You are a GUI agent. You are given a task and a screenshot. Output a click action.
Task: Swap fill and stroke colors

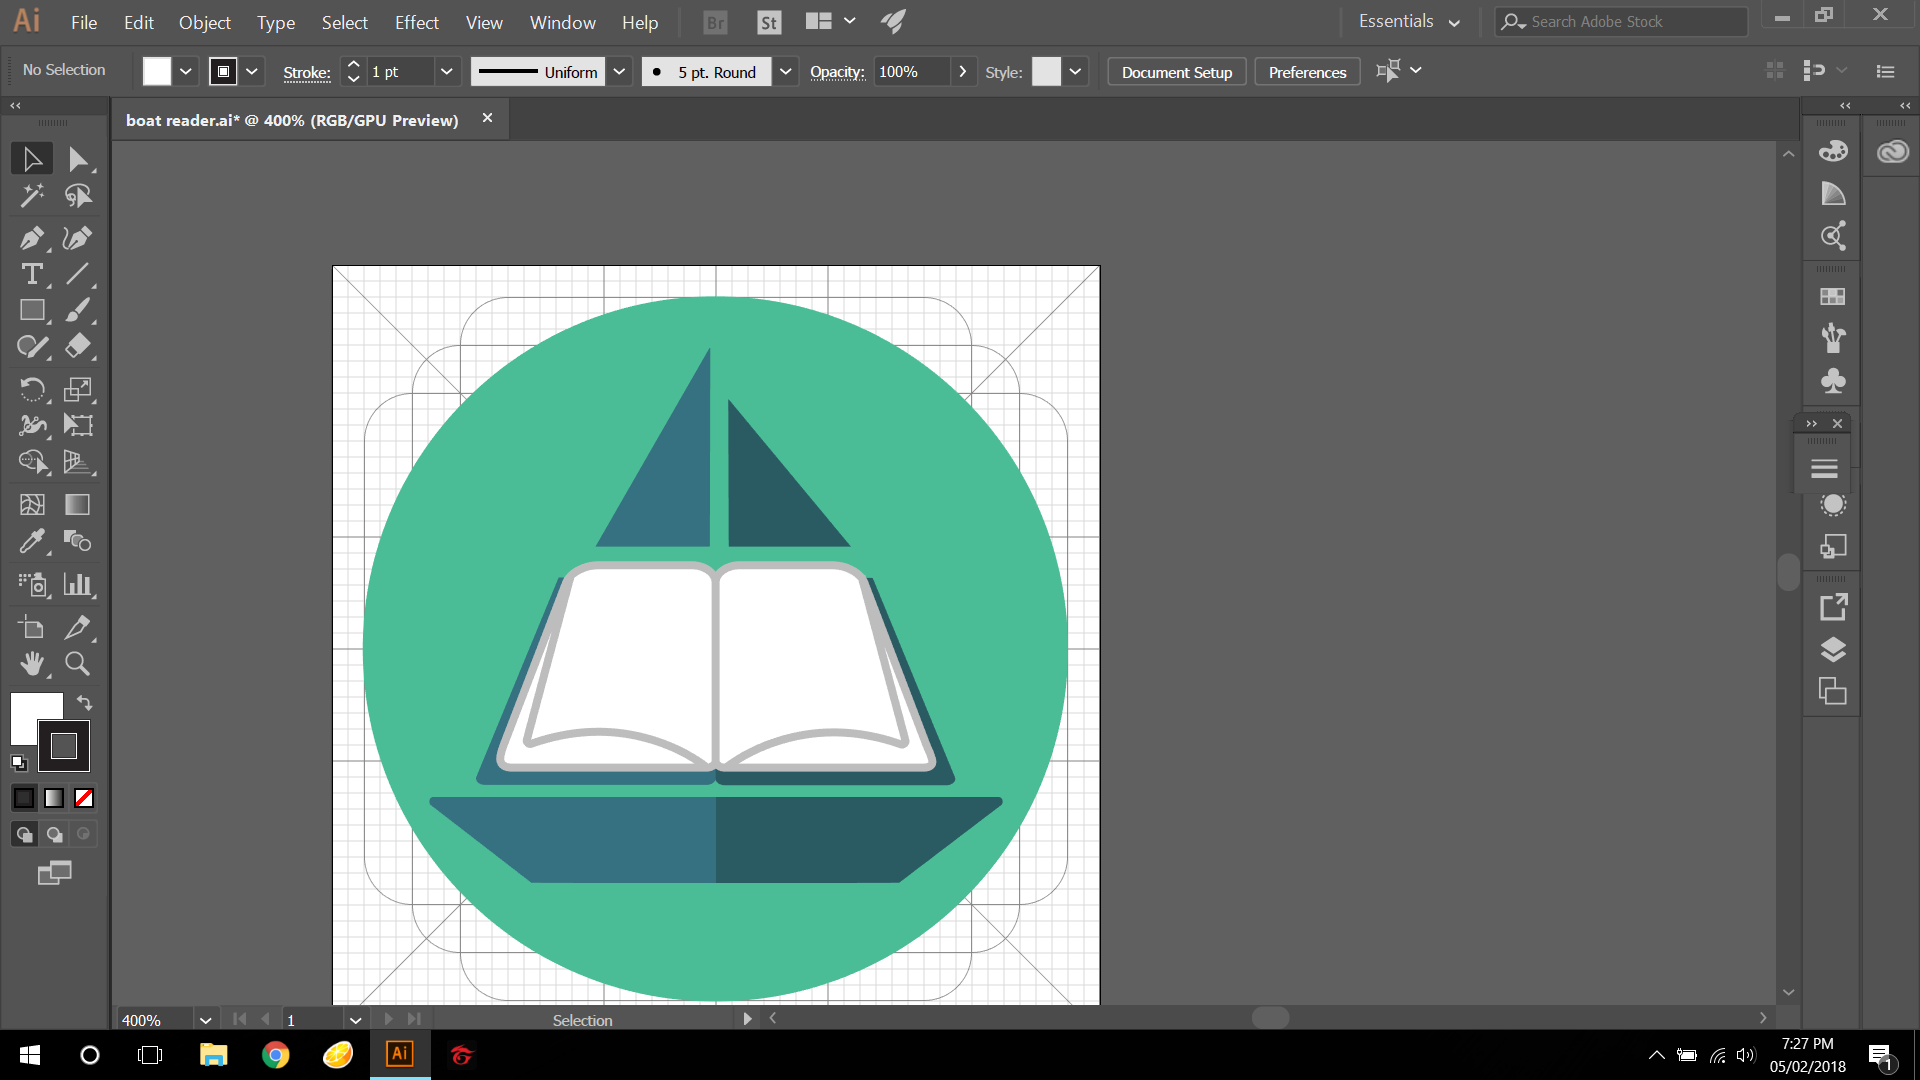[x=84, y=703]
